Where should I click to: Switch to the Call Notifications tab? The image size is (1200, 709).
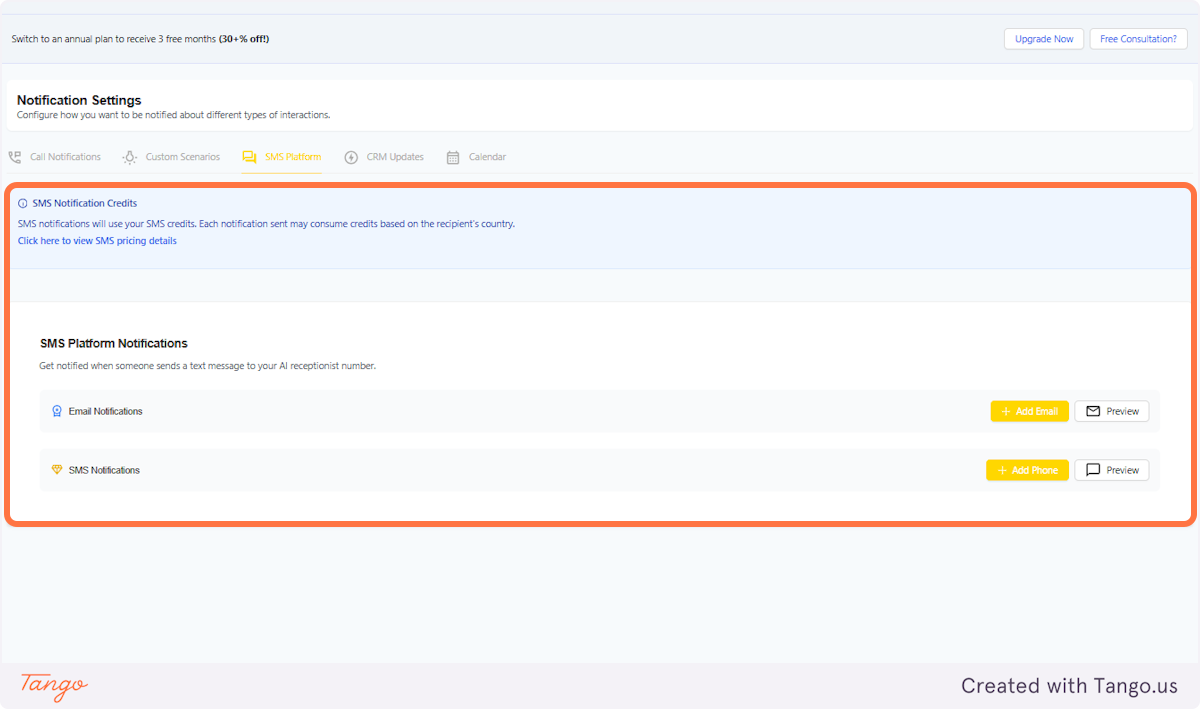point(65,157)
